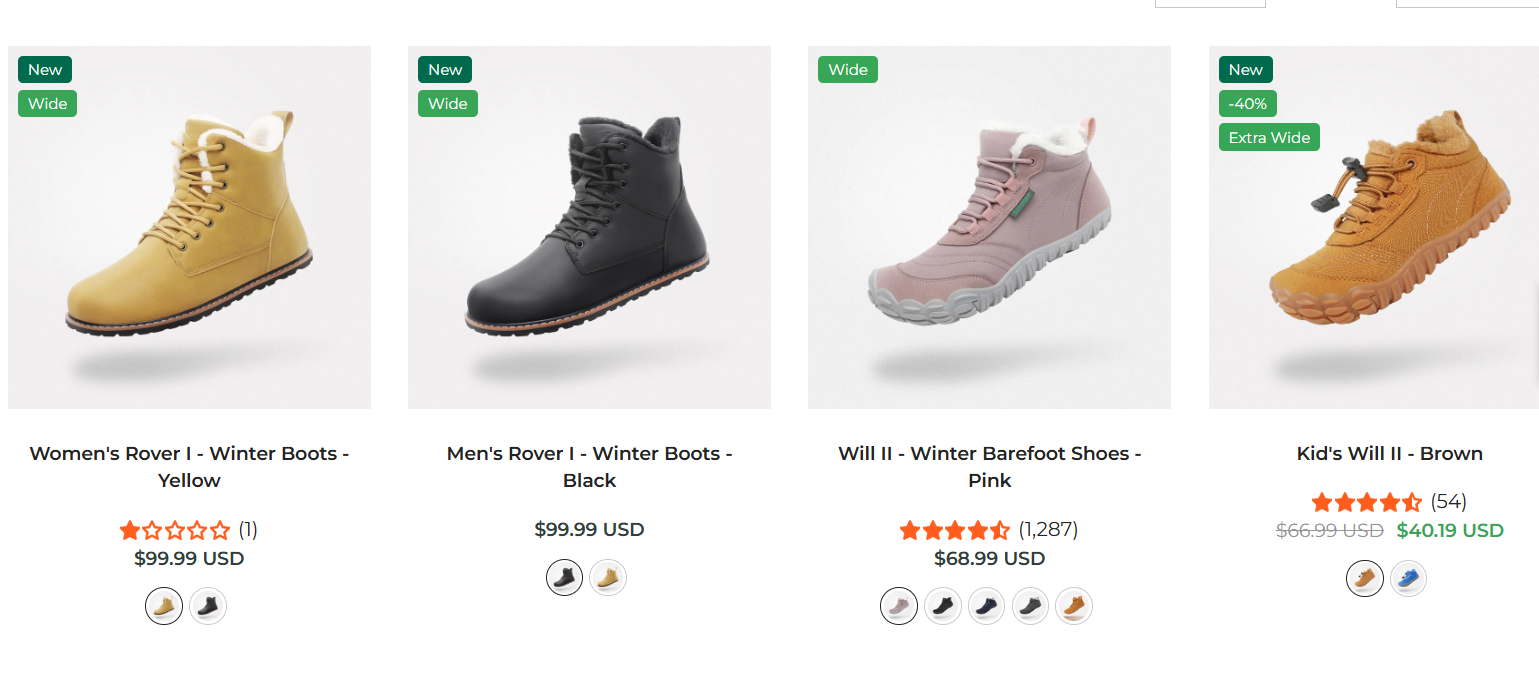Open Kid's Will II - Brown title link

pyautogui.click(x=1389, y=454)
